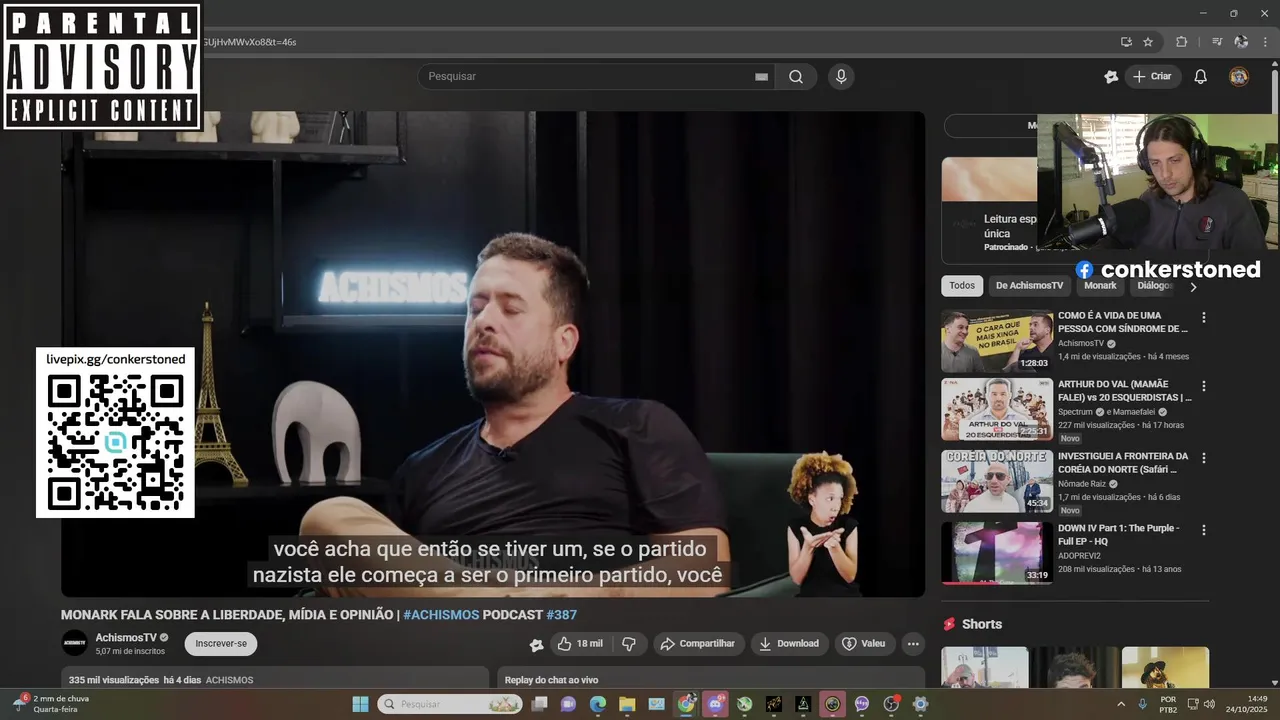This screenshot has width=1280, height=720.
Task: Open weather widget 2 mm de chuva
Action: click(50, 704)
